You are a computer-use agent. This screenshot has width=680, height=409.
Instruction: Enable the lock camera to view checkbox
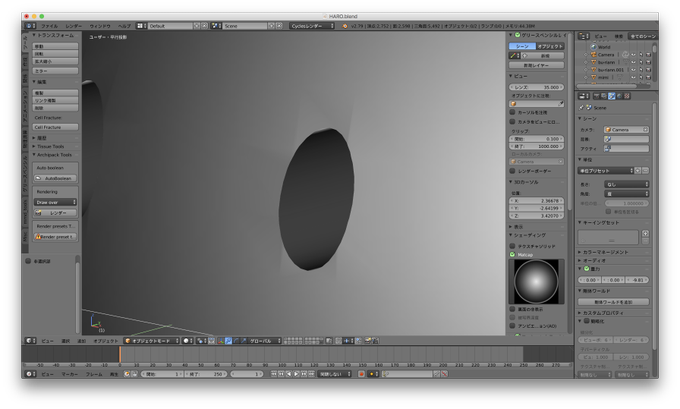[x=512, y=122]
